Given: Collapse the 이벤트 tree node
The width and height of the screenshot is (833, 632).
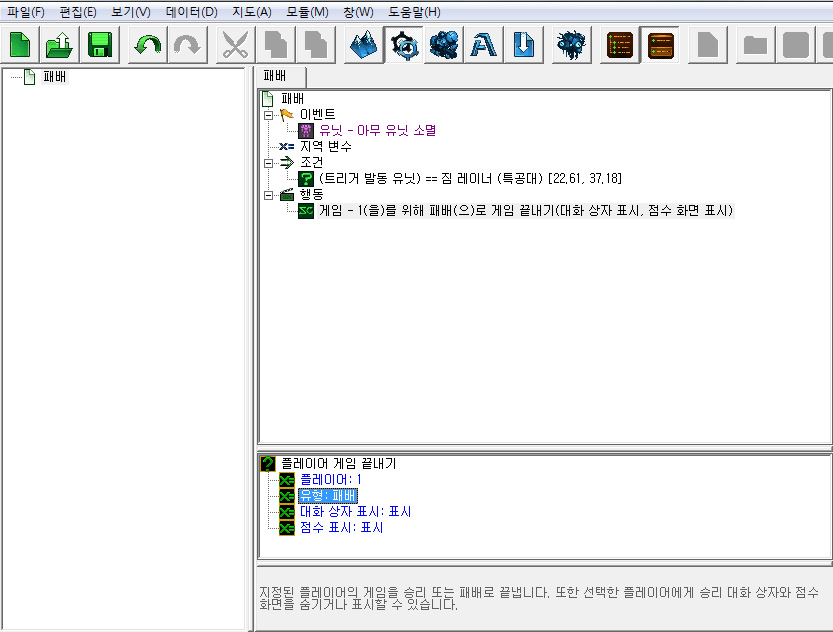Looking at the screenshot, I should pyautogui.click(x=268, y=115).
